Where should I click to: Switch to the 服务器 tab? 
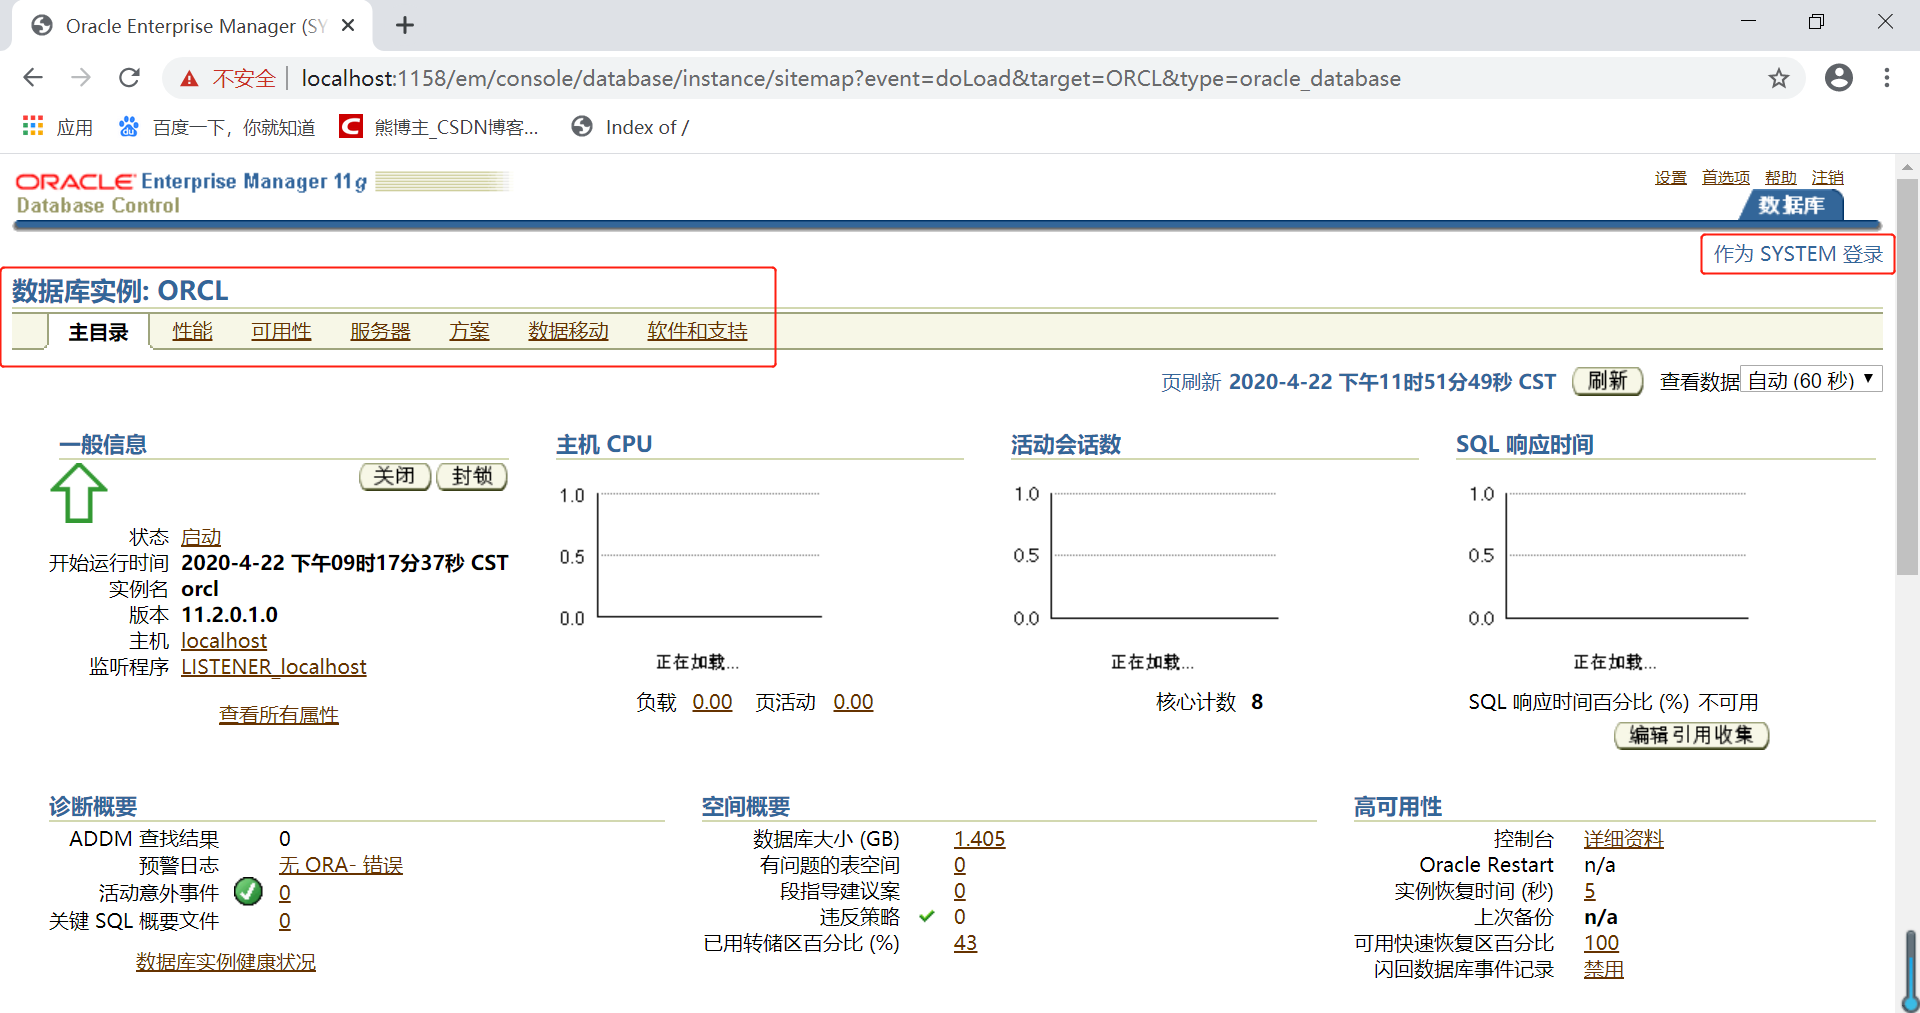pos(380,332)
